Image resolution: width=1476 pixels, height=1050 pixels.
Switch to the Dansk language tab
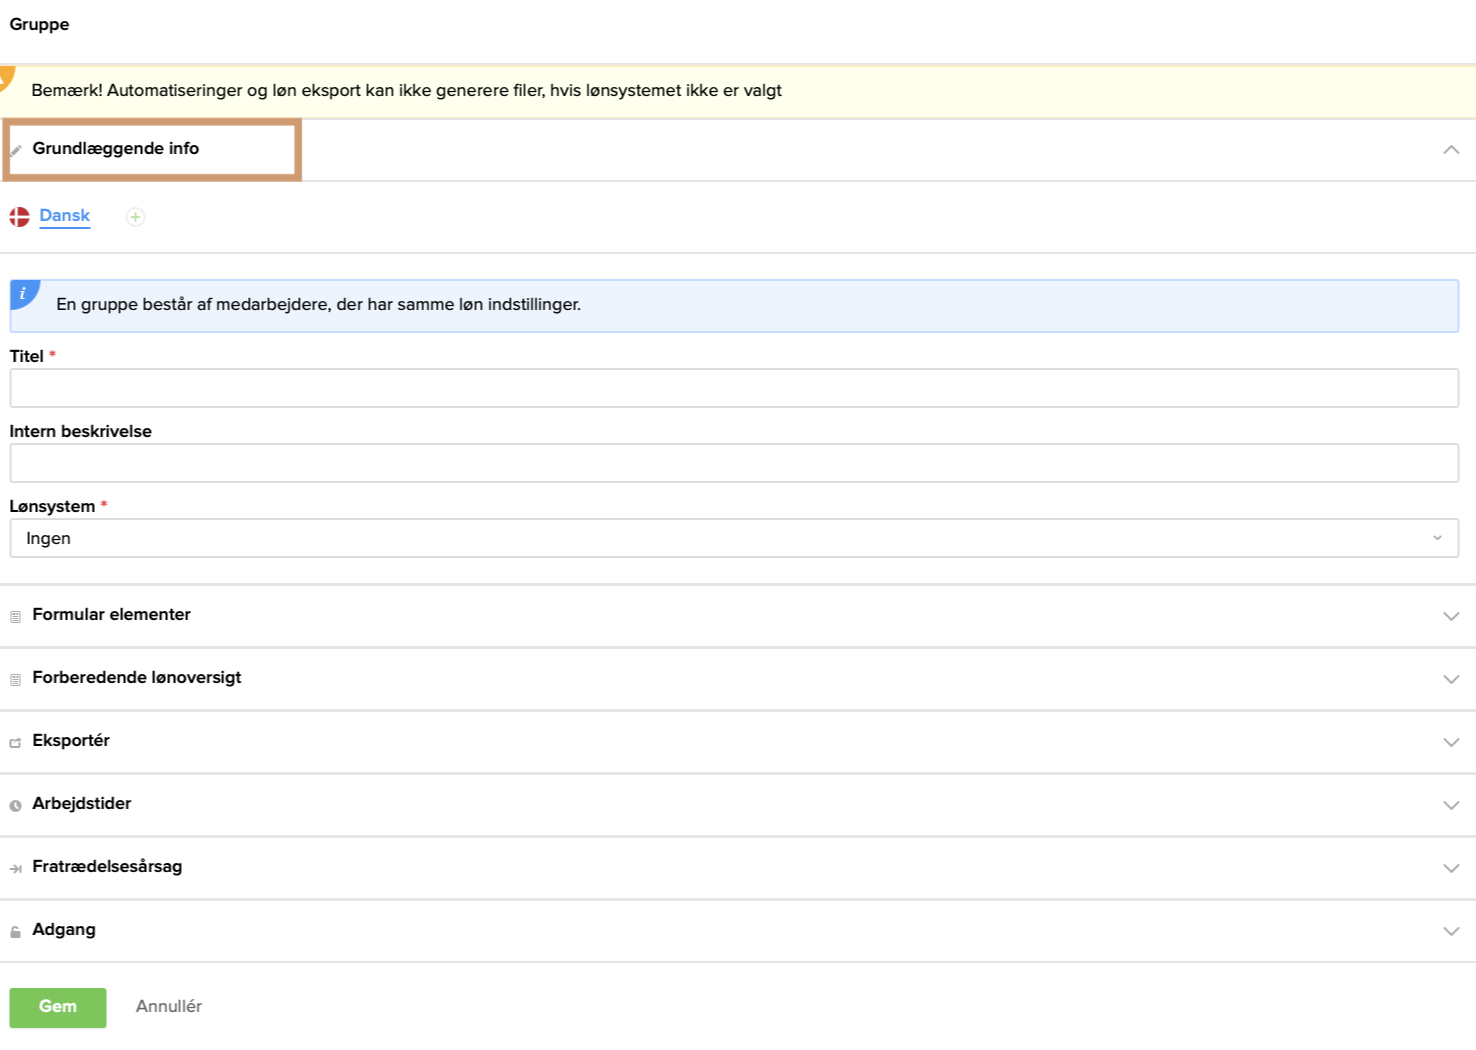65,216
